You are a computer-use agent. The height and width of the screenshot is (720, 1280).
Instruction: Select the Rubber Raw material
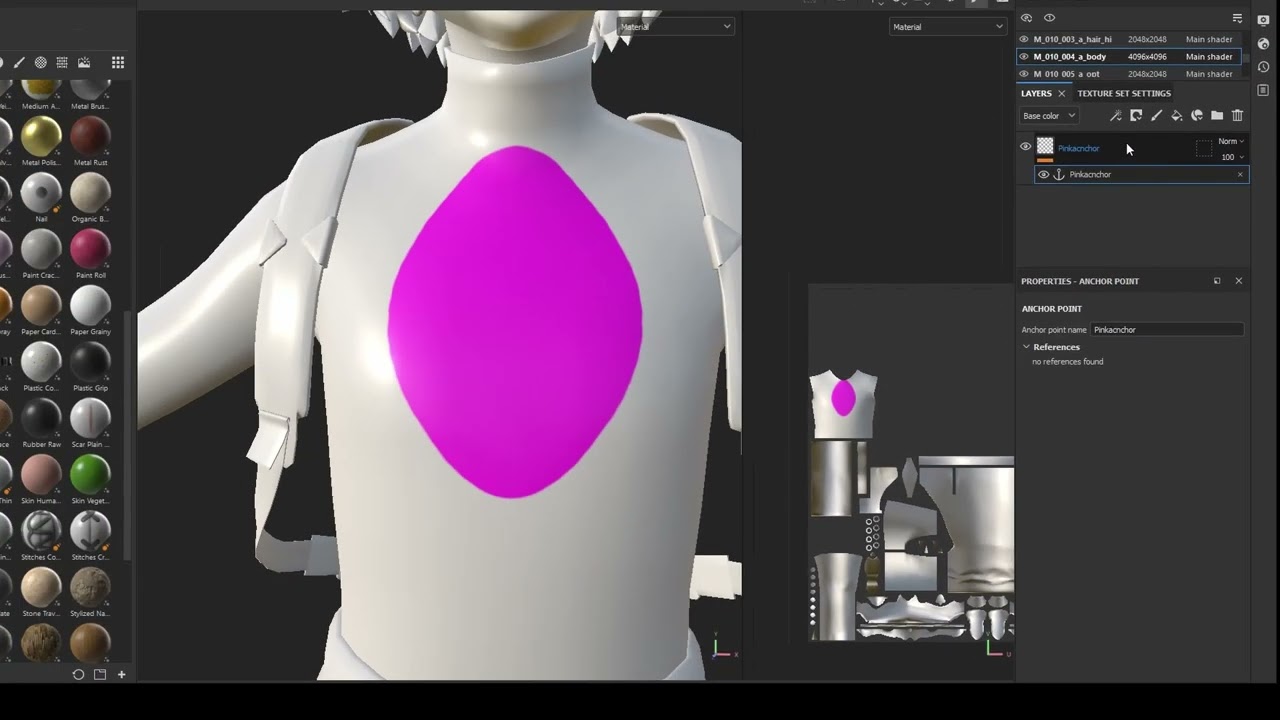pos(41,418)
